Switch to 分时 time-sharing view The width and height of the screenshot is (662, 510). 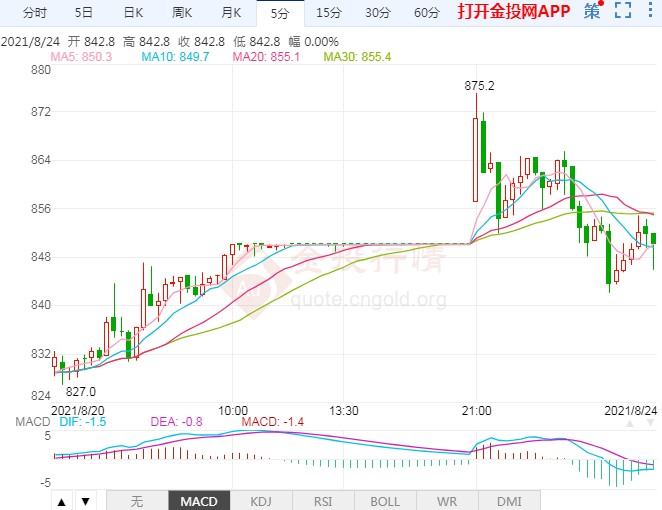pos(34,13)
